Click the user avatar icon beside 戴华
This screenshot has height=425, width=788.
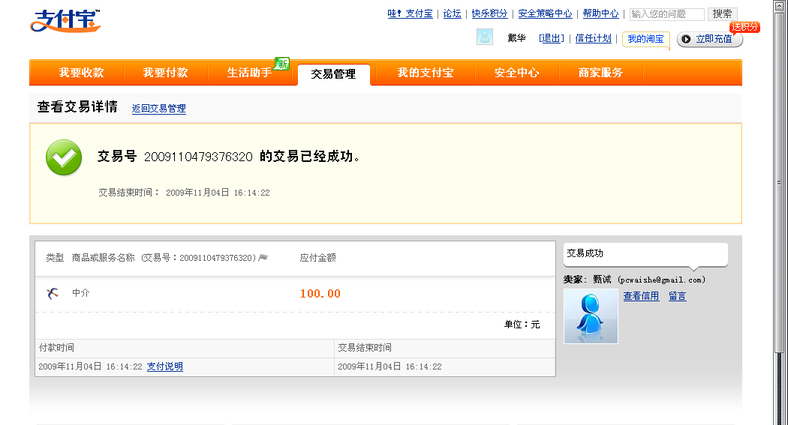click(x=484, y=38)
